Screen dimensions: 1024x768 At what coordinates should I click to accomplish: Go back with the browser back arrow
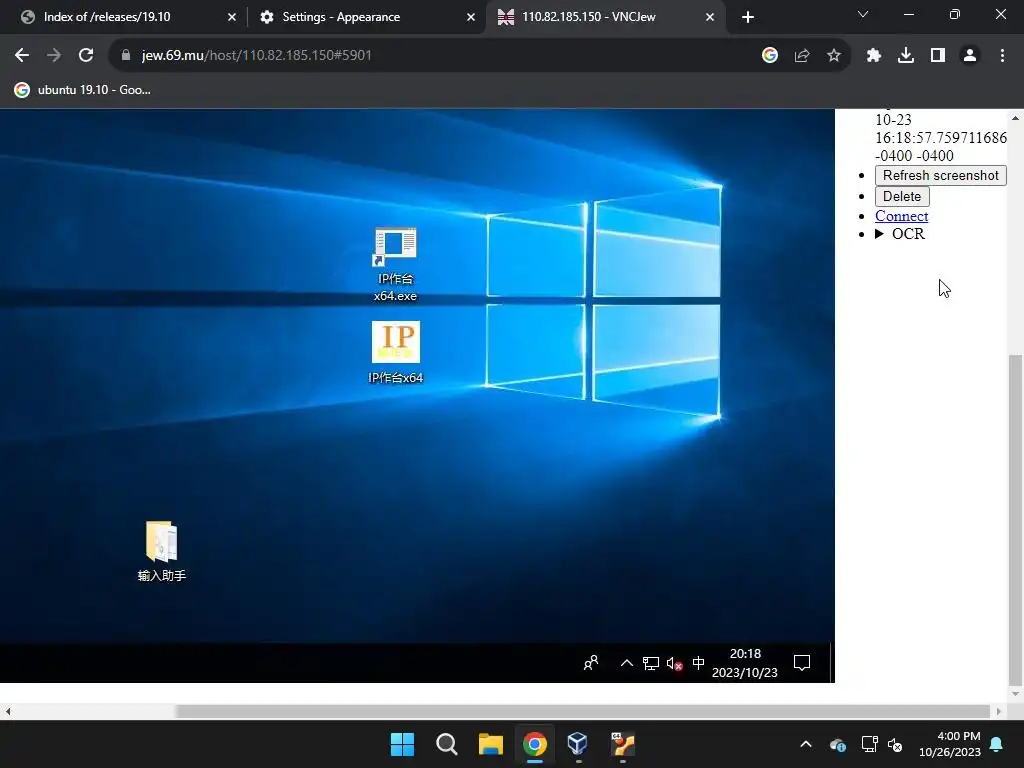[x=22, y=56]
